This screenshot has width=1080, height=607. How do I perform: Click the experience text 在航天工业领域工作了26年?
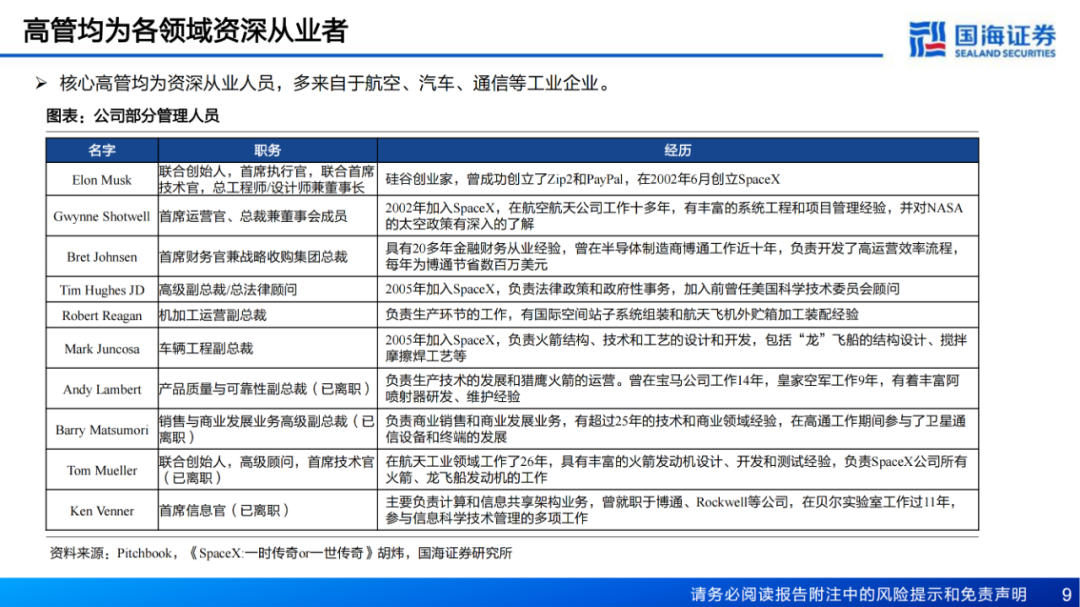466,462
